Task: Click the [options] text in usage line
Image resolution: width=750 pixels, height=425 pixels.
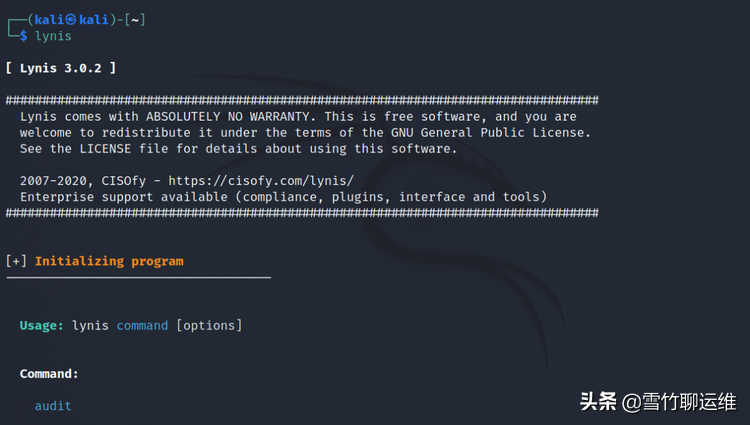Action: (x=209, y=325)
